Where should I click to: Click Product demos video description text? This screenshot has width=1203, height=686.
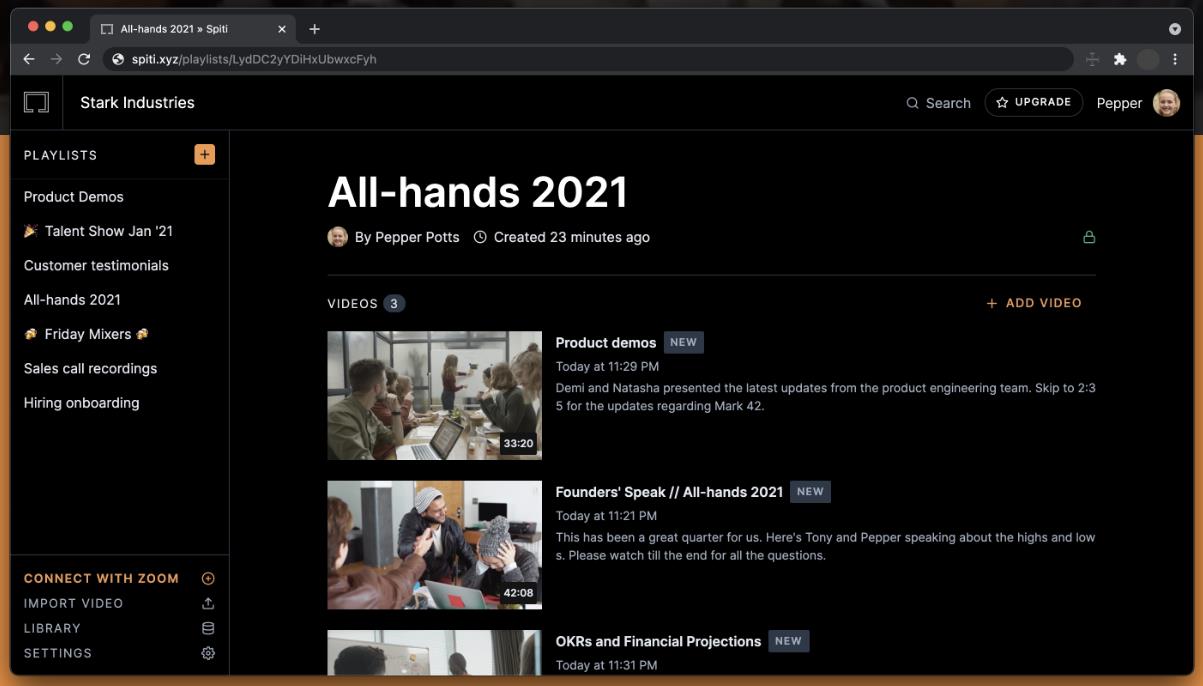pyautogui.click(x=825, y=397)
